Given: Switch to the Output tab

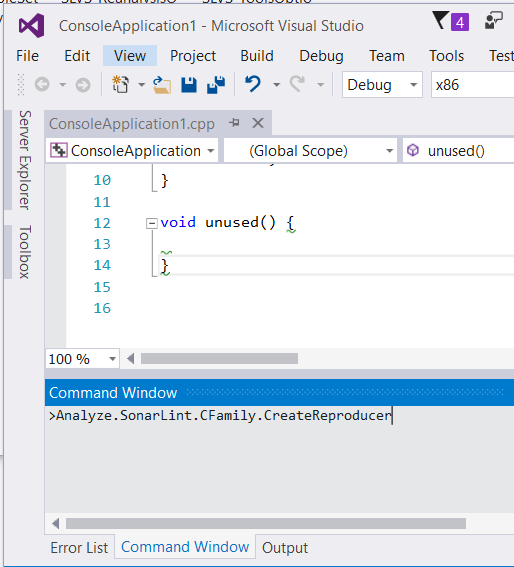Looking at the screenshot, I should coord(285,548).
